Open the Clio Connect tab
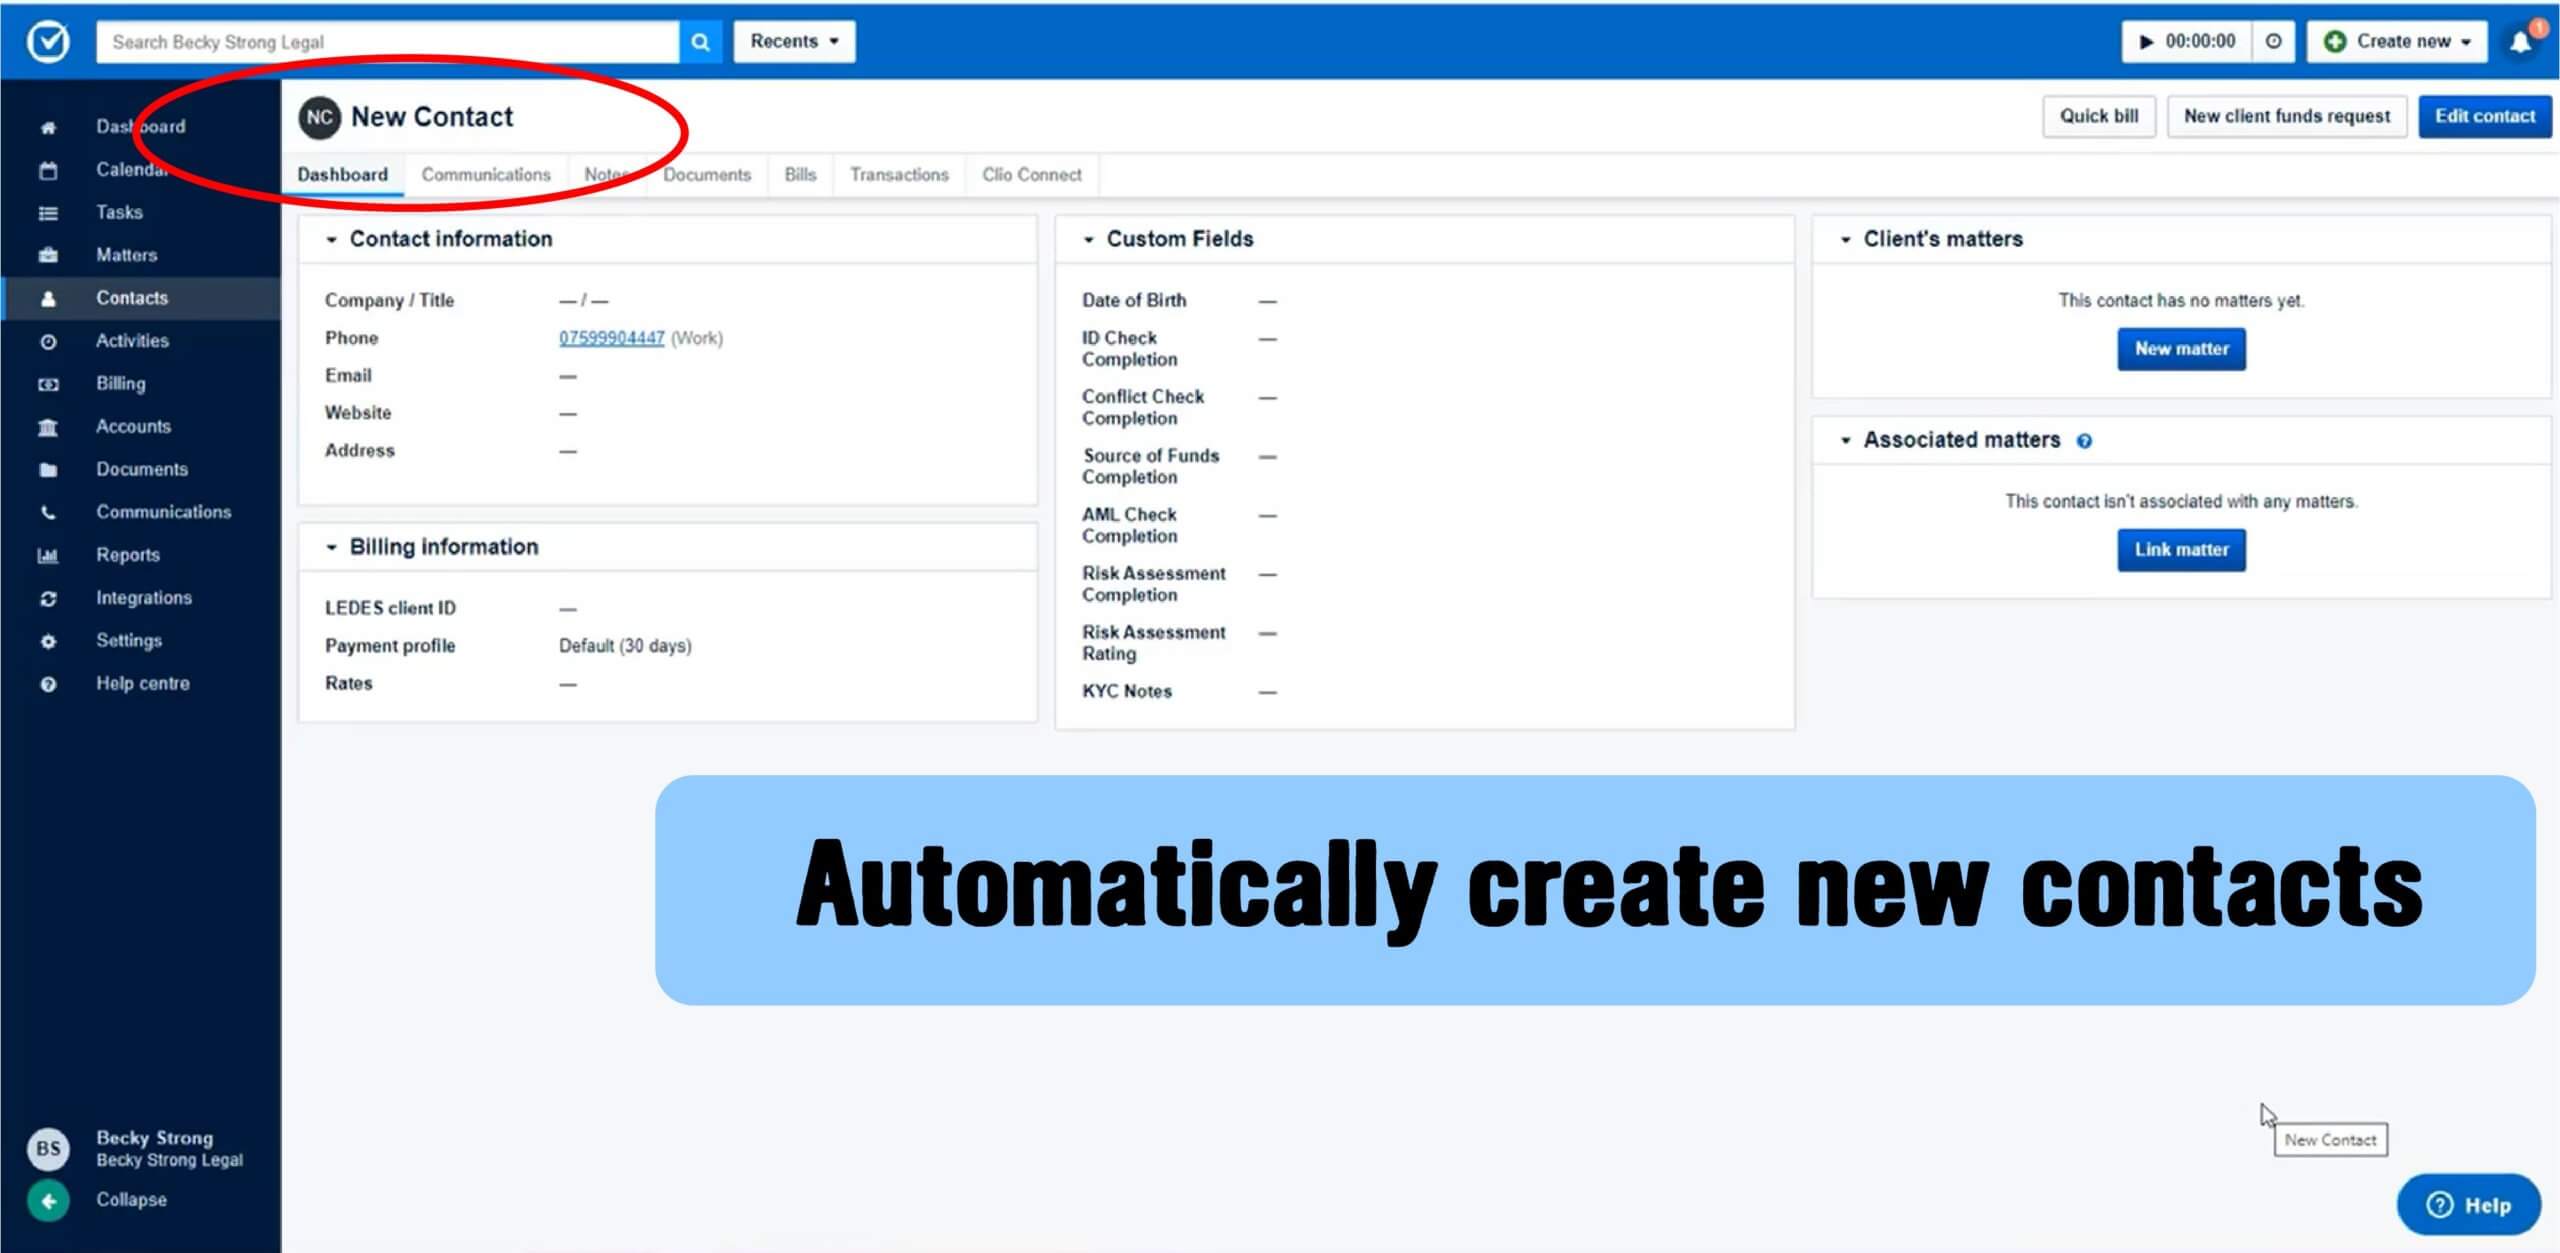Image resolution: width=2560 pixels, height=1253 pixels. click(x=1032, y=175)
